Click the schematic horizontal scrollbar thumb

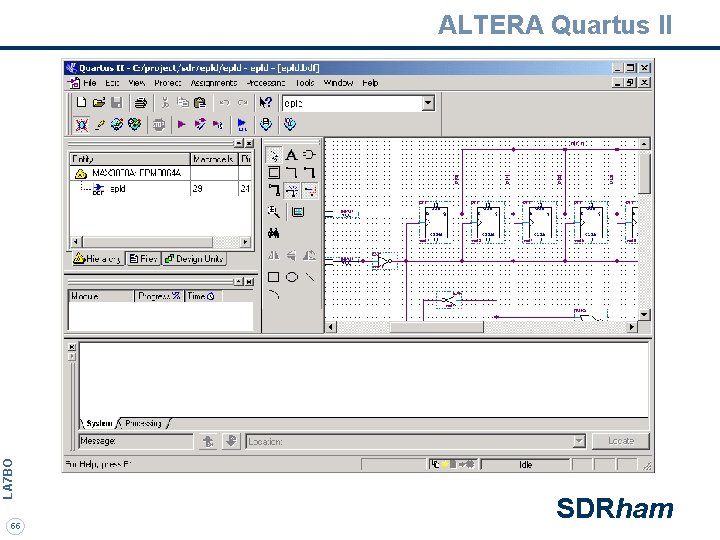[x=436, y=327]
